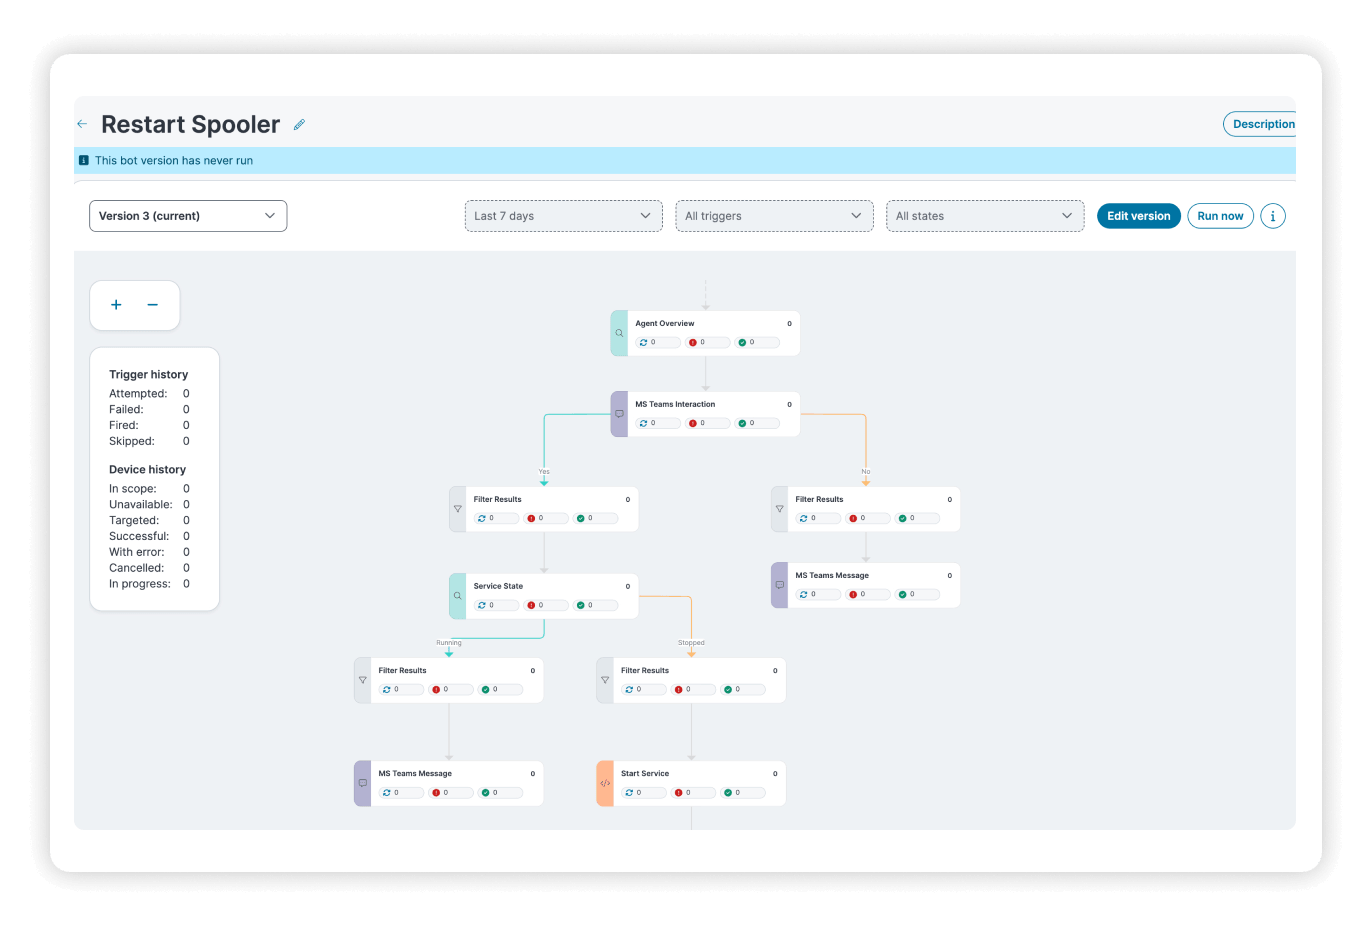Click the Start Service code icon
Viewport: 1370px width, 926px height.
point(604,783)
